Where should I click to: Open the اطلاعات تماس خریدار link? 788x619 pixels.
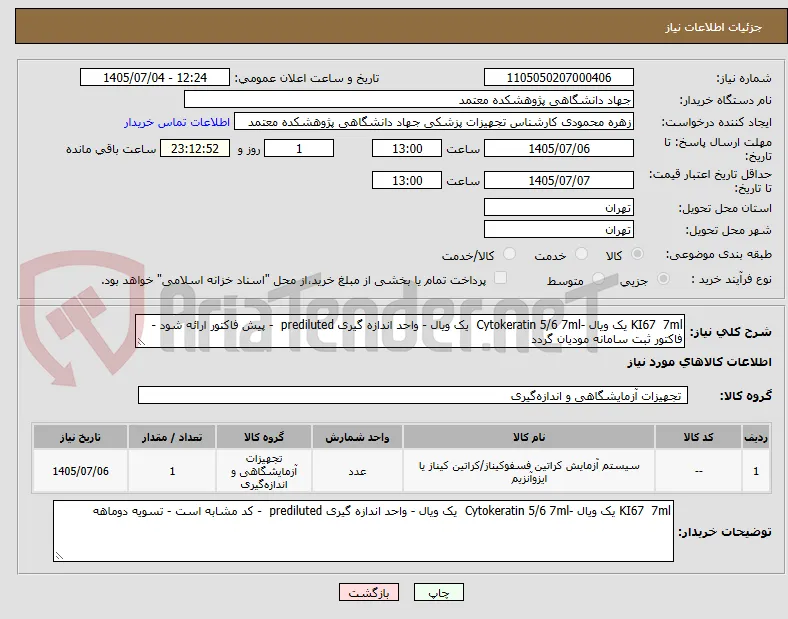pyautogui.click(x=177, y=122)
